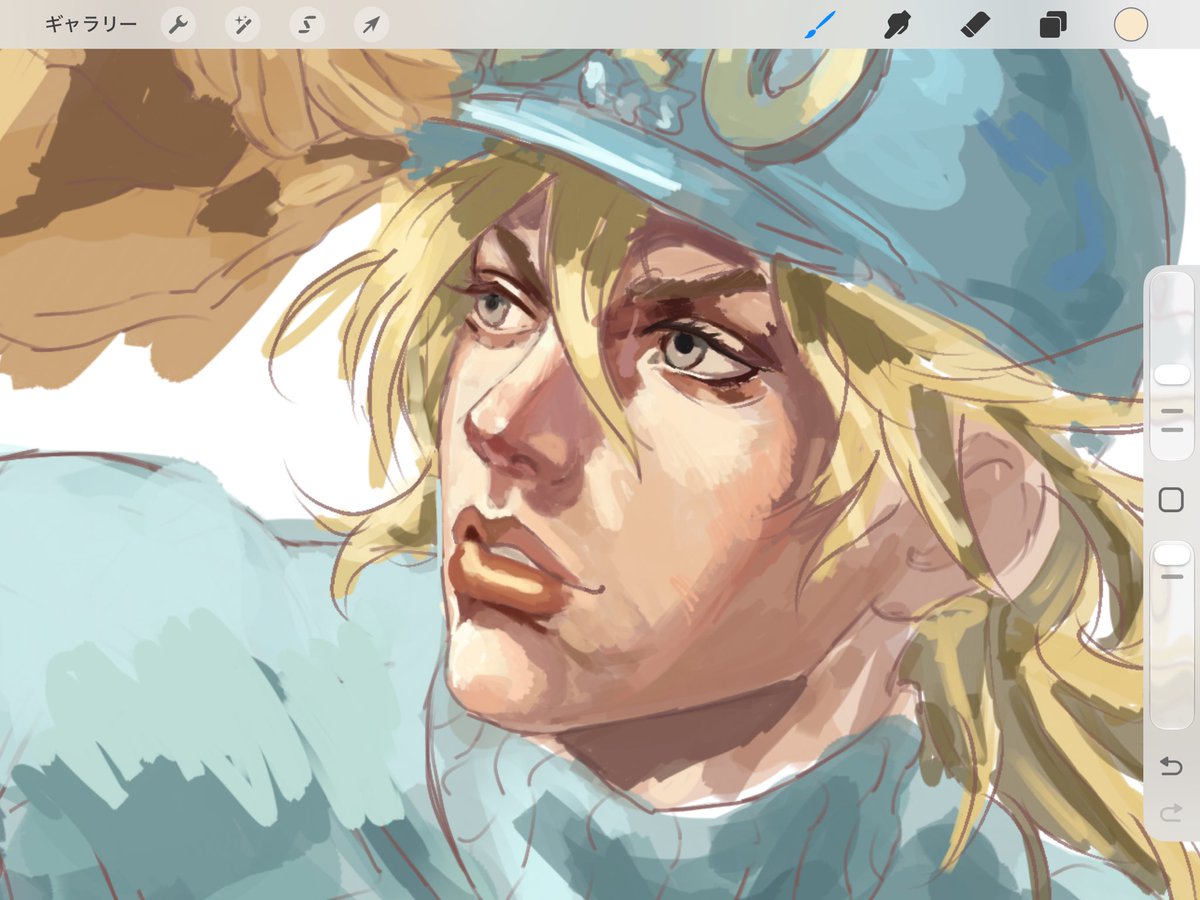The height and width of the screenshot is (900, 1200).
Task: Tap the brush opacity slider handle
Action: pyautogui.click(x=1172, y=554)
